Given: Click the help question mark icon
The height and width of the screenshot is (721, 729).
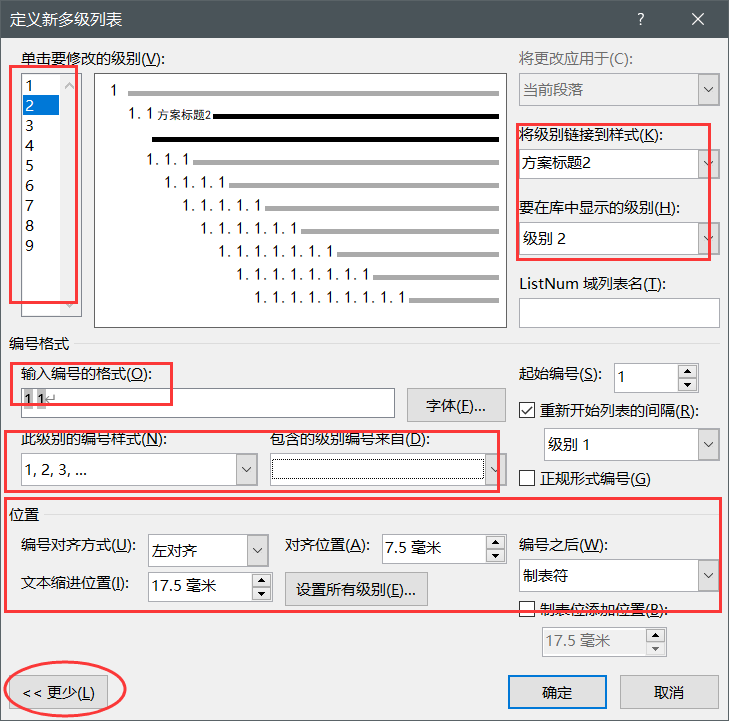Looking at the screenshot, I should tap(641, 20).
